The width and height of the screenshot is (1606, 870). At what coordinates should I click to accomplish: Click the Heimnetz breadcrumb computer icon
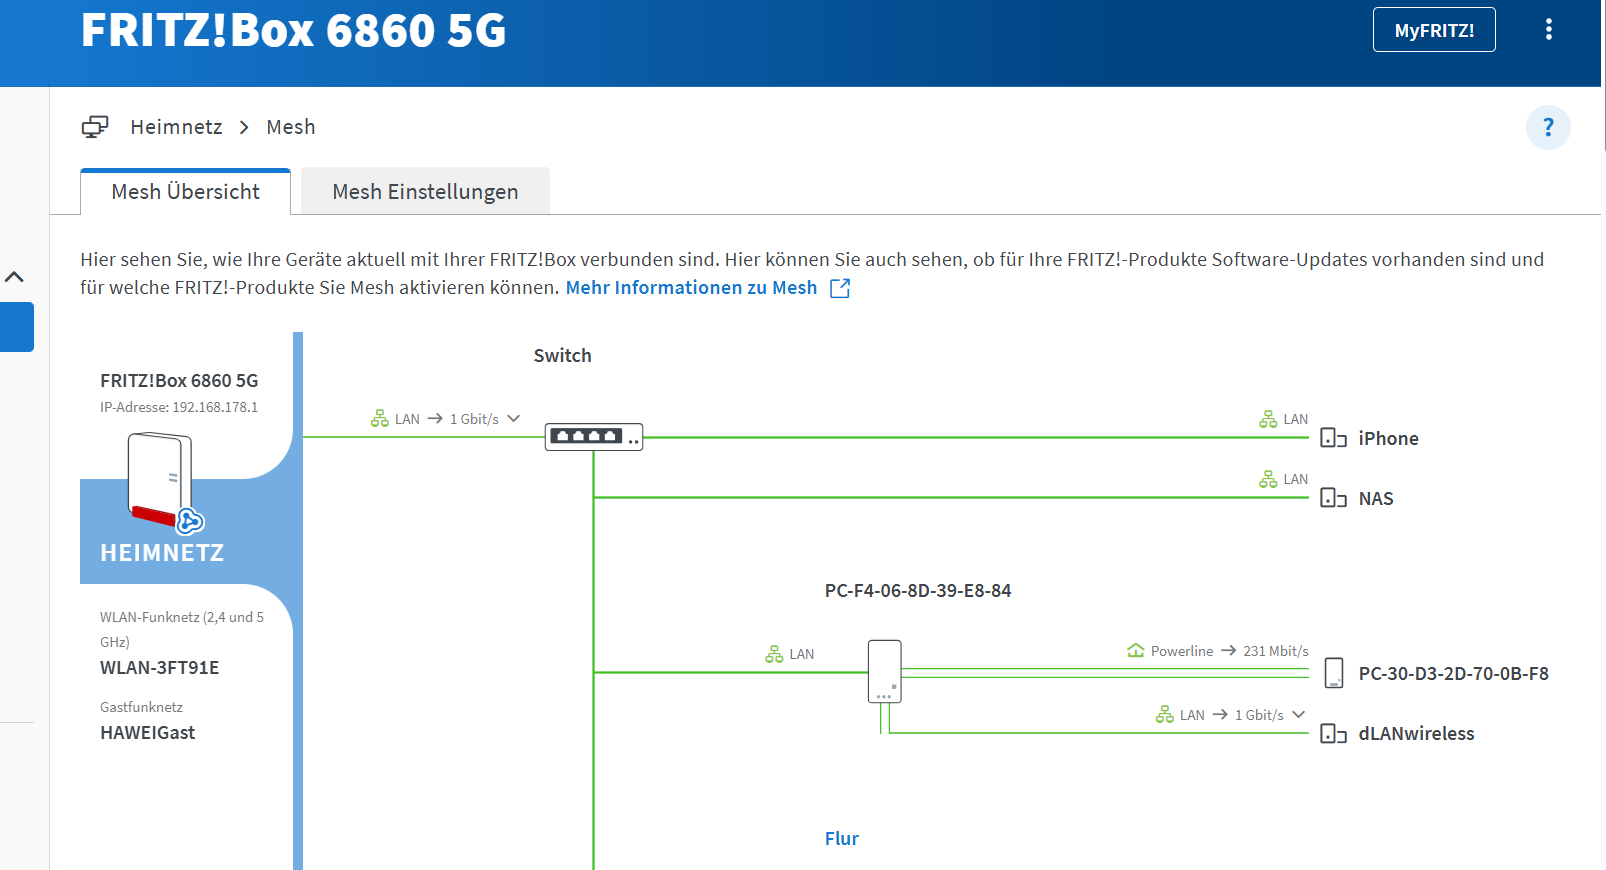pyautogui.click(x=95, y=127)
